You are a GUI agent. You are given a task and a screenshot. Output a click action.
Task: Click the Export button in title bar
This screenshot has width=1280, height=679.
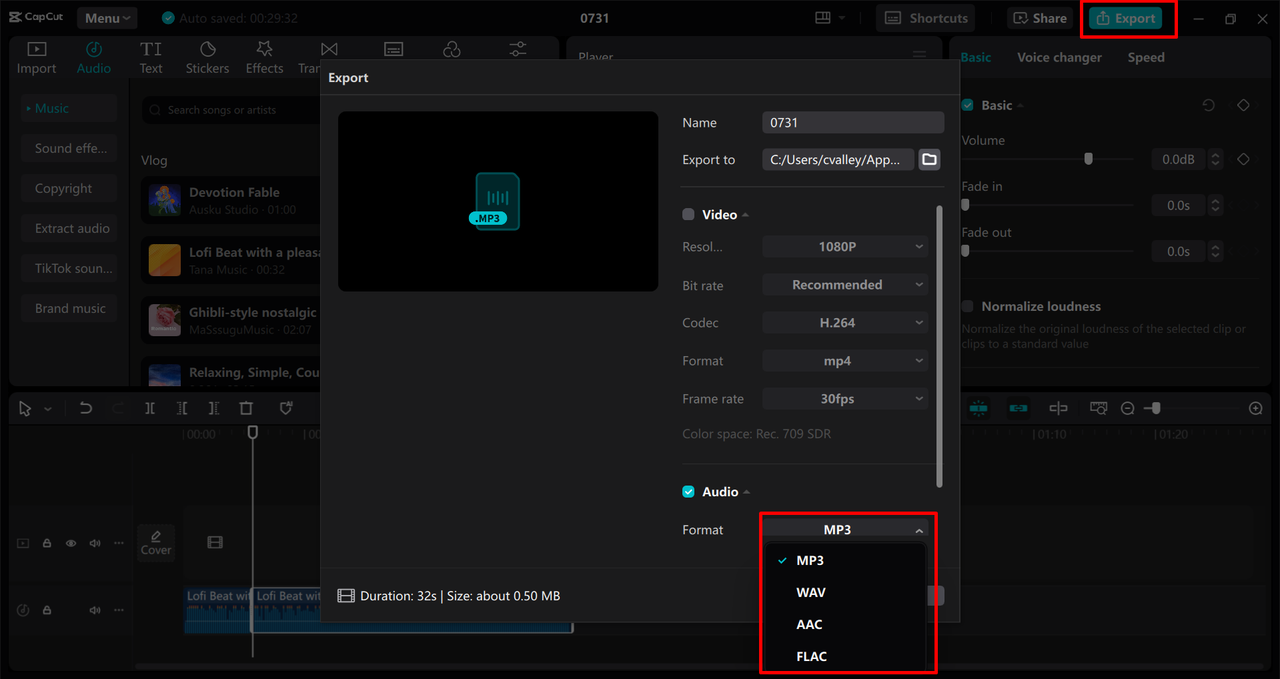click(1126, 18)
